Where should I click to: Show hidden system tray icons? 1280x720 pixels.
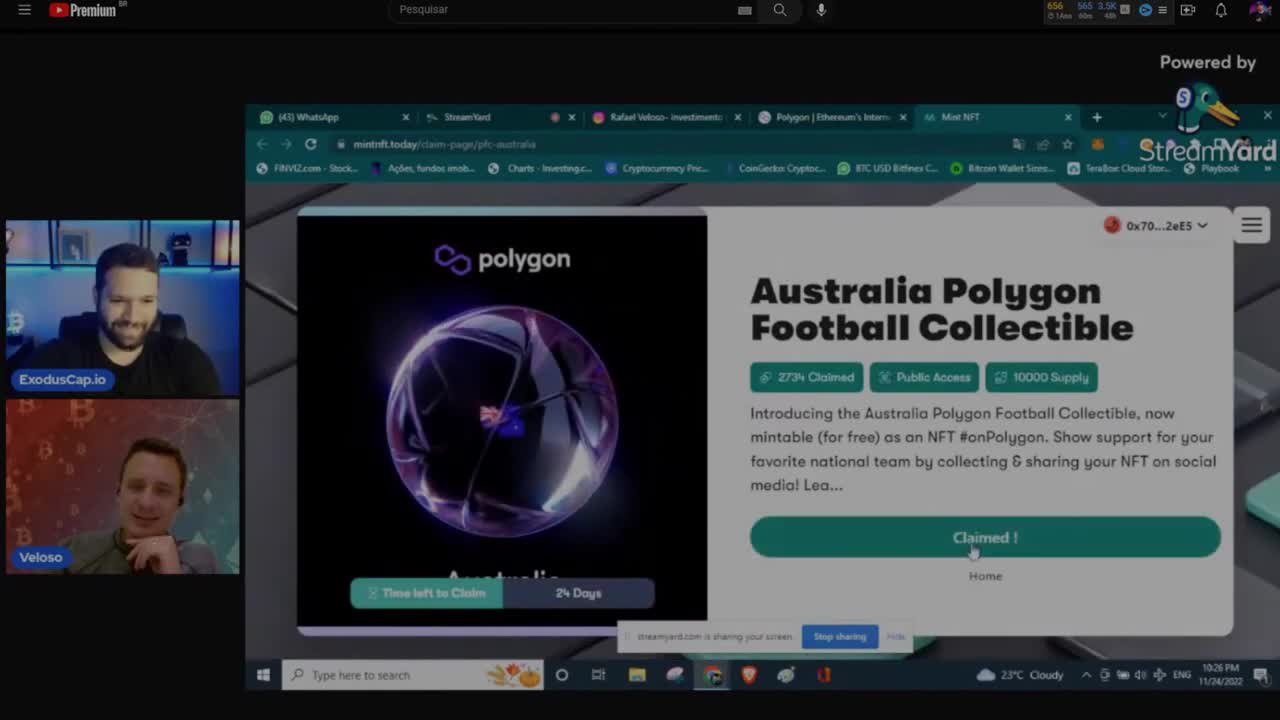click(x=1086, y=675)
